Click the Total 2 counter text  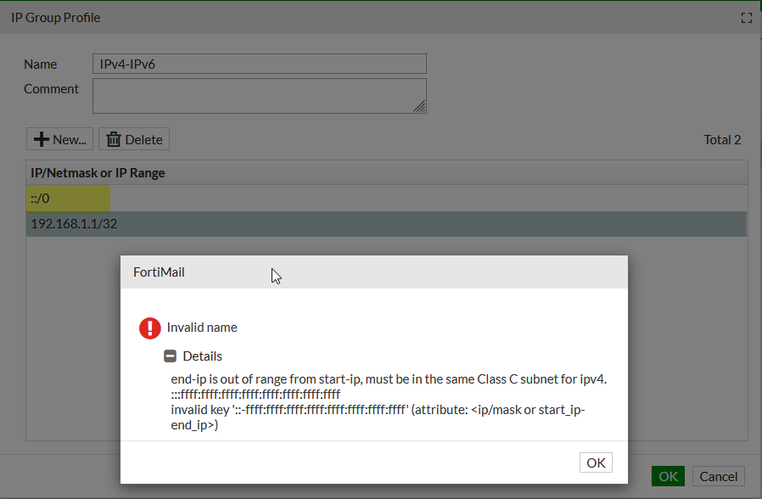[x=722, y=140]
